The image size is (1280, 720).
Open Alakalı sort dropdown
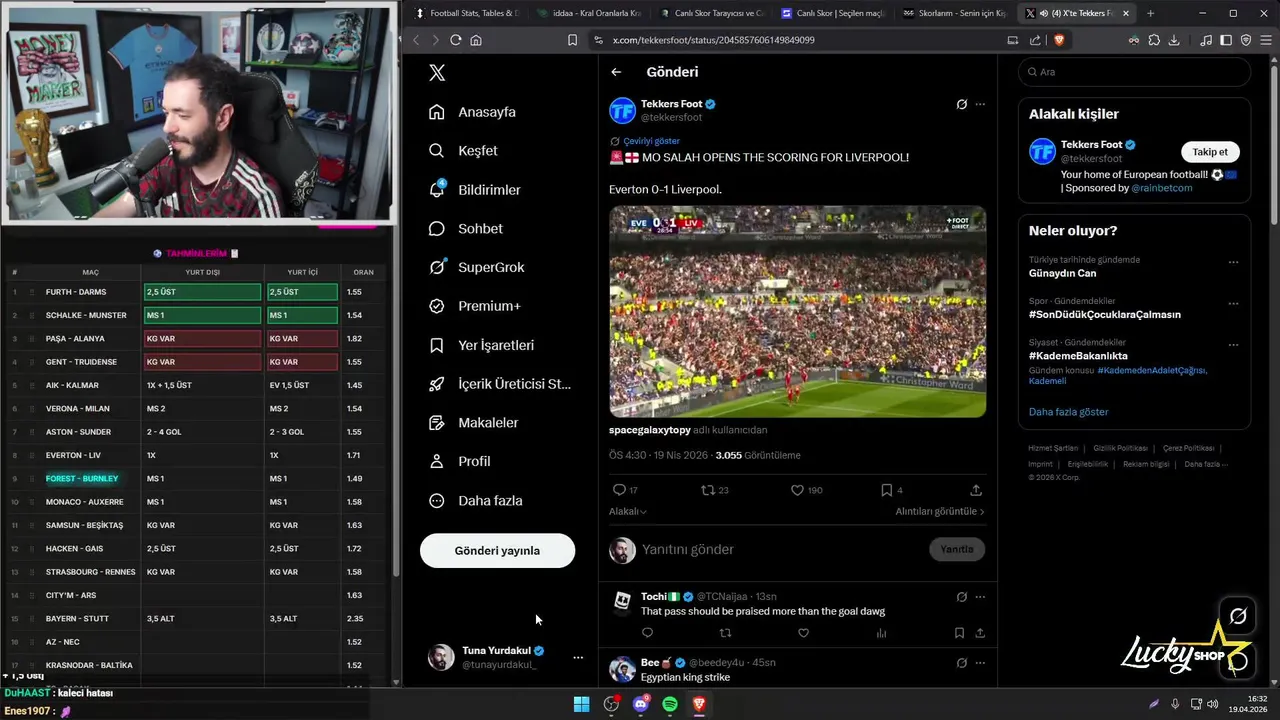point(628,512)
